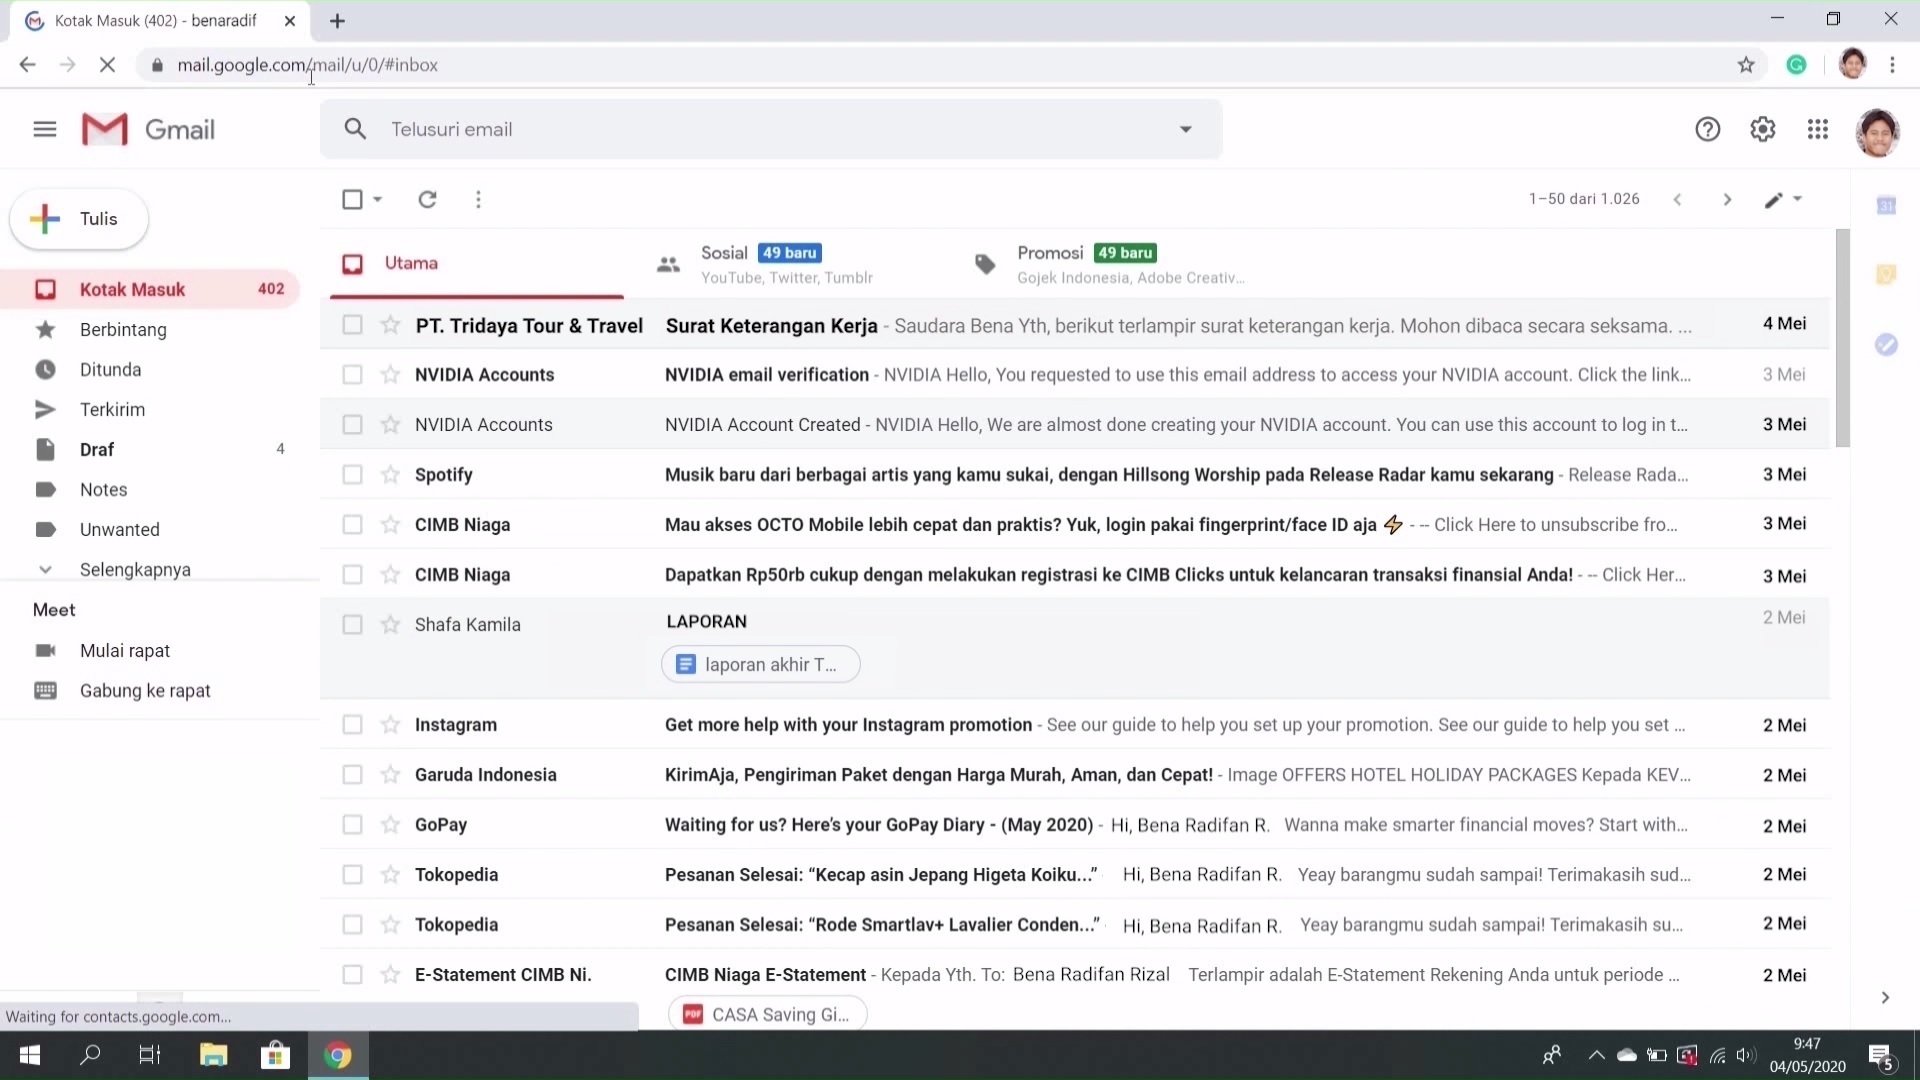Select the GoPay email checkbox

coord(352,825)
